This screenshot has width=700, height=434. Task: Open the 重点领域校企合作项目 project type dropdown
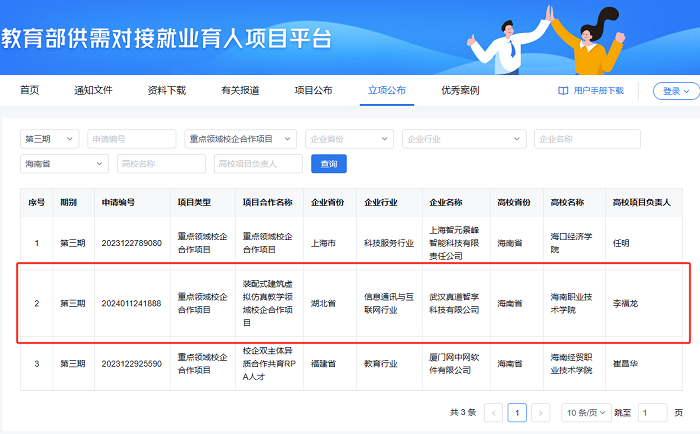(x=240, y=139)
